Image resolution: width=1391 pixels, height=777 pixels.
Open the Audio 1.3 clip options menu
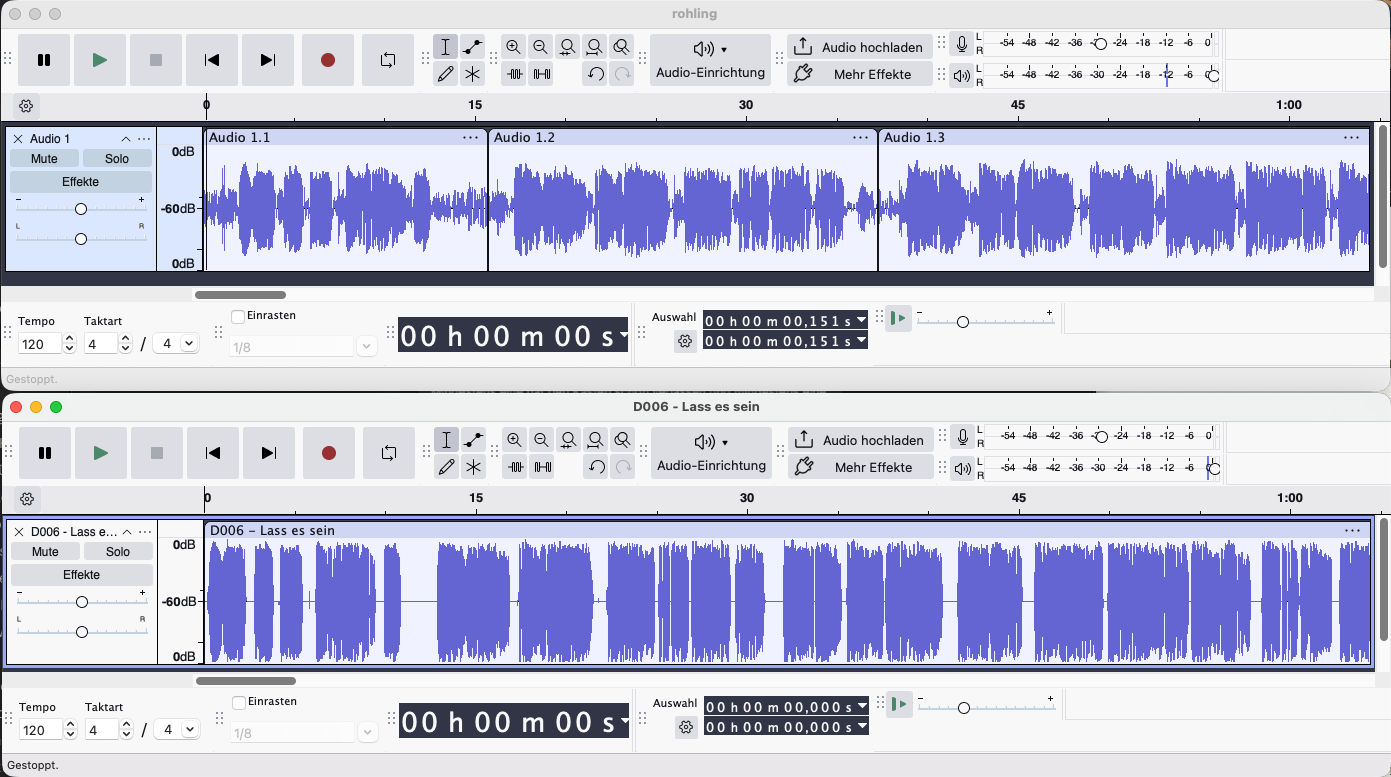pos(1352,138)
